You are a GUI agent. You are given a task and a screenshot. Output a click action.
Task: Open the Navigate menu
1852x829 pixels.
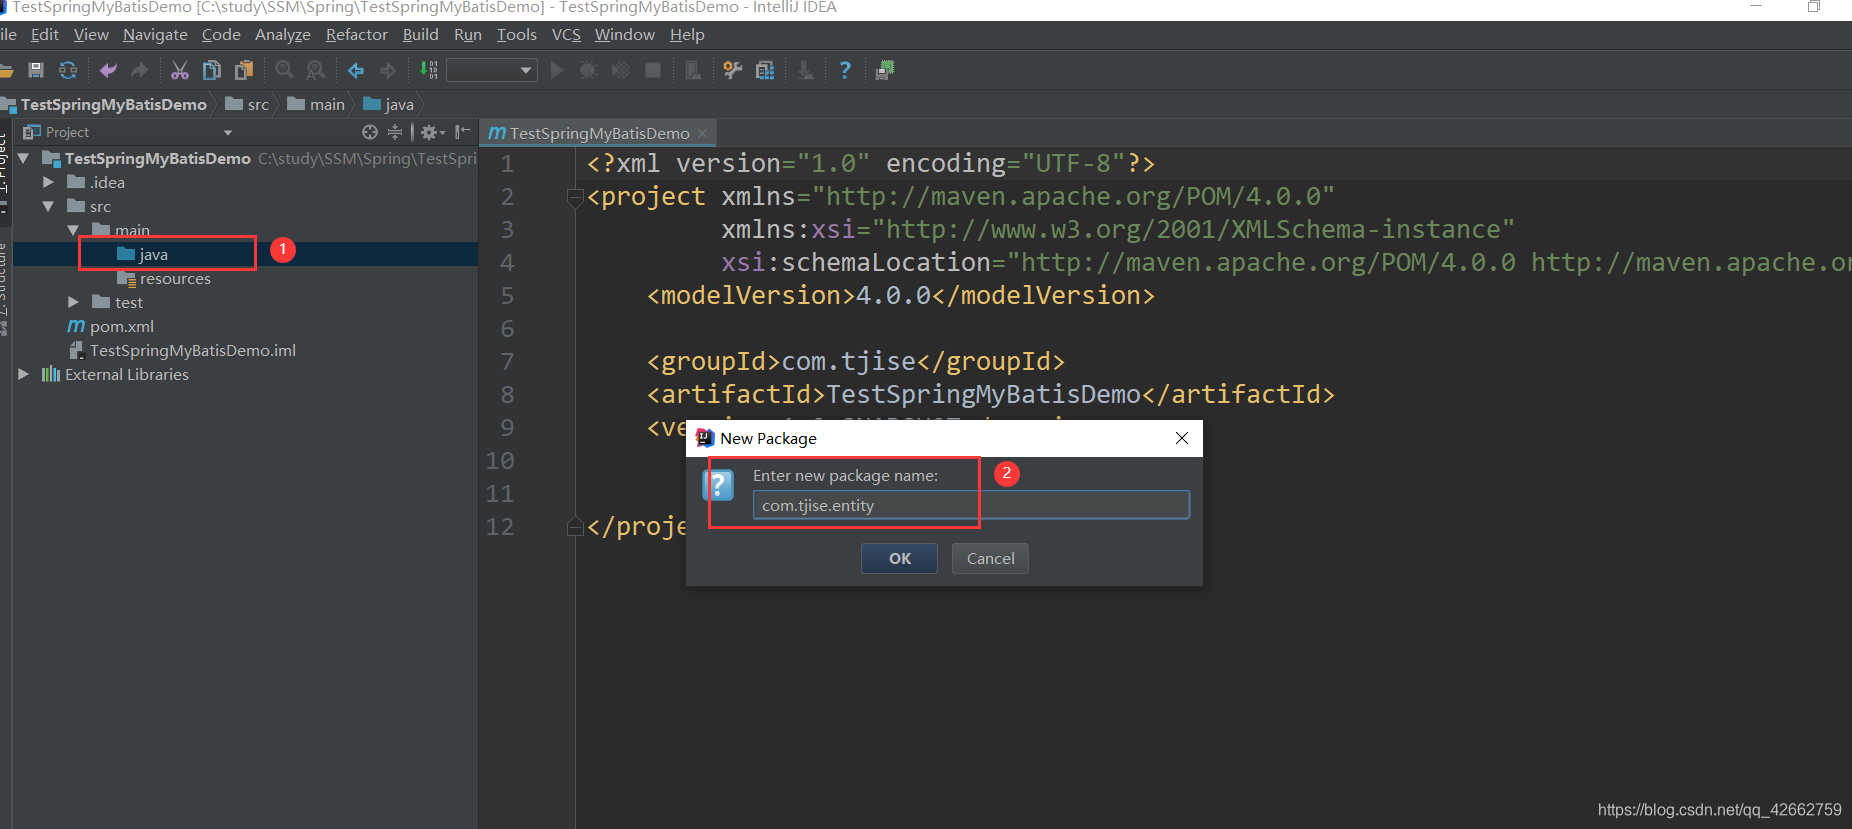(155, 34)
